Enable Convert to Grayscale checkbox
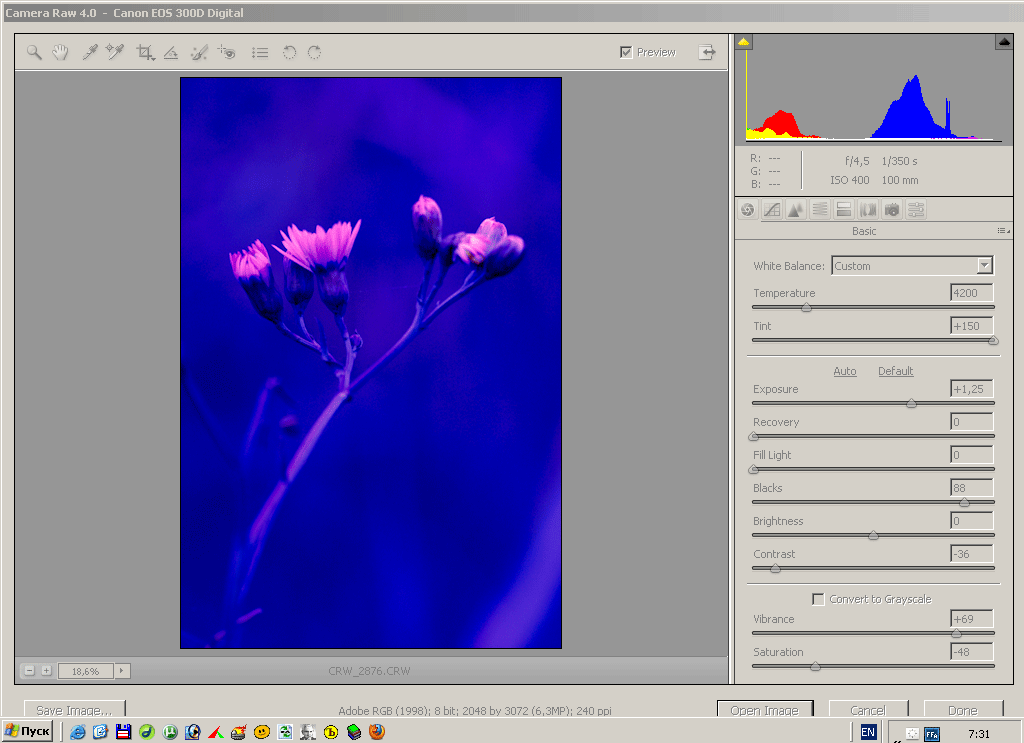The image size is (1024, 743). coord(819,599)
